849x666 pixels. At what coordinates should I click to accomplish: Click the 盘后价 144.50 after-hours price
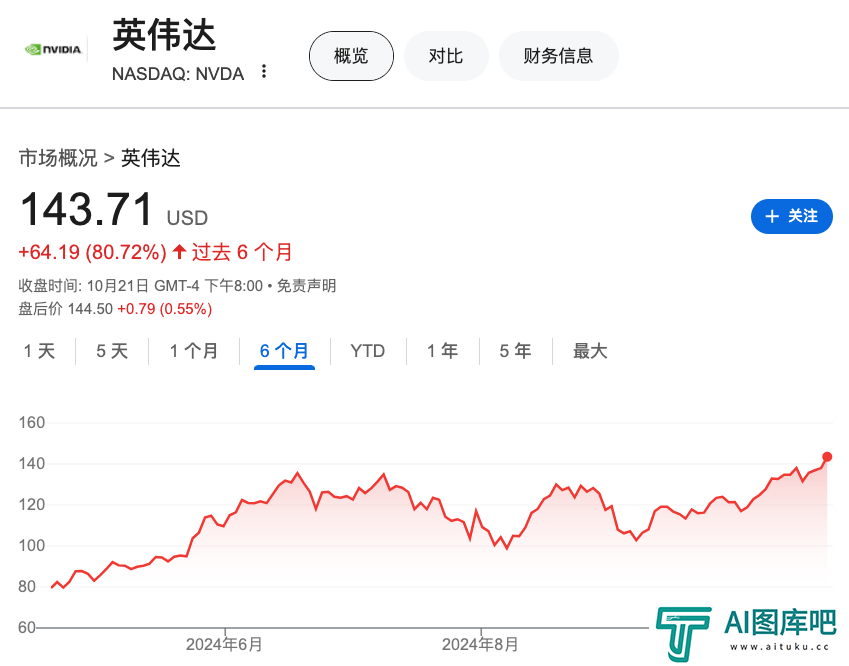tap(66, 309)
